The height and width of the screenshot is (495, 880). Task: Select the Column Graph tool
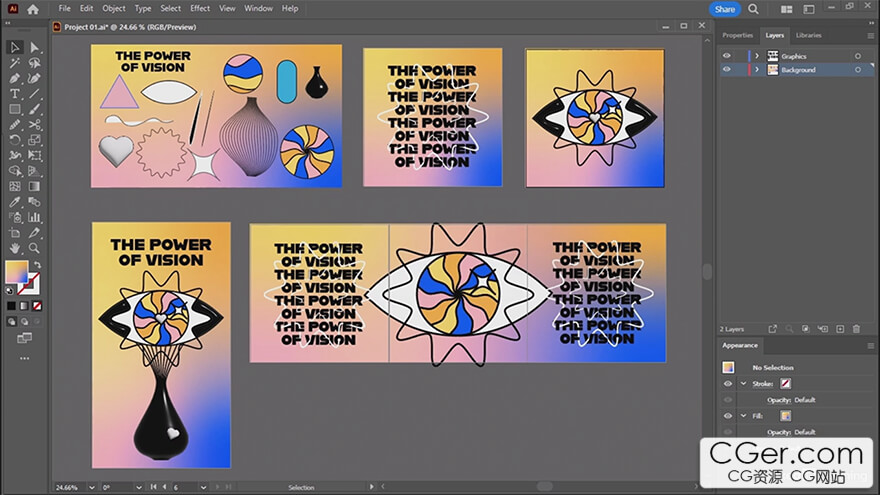pyautogui.click(x=35, y=217)
